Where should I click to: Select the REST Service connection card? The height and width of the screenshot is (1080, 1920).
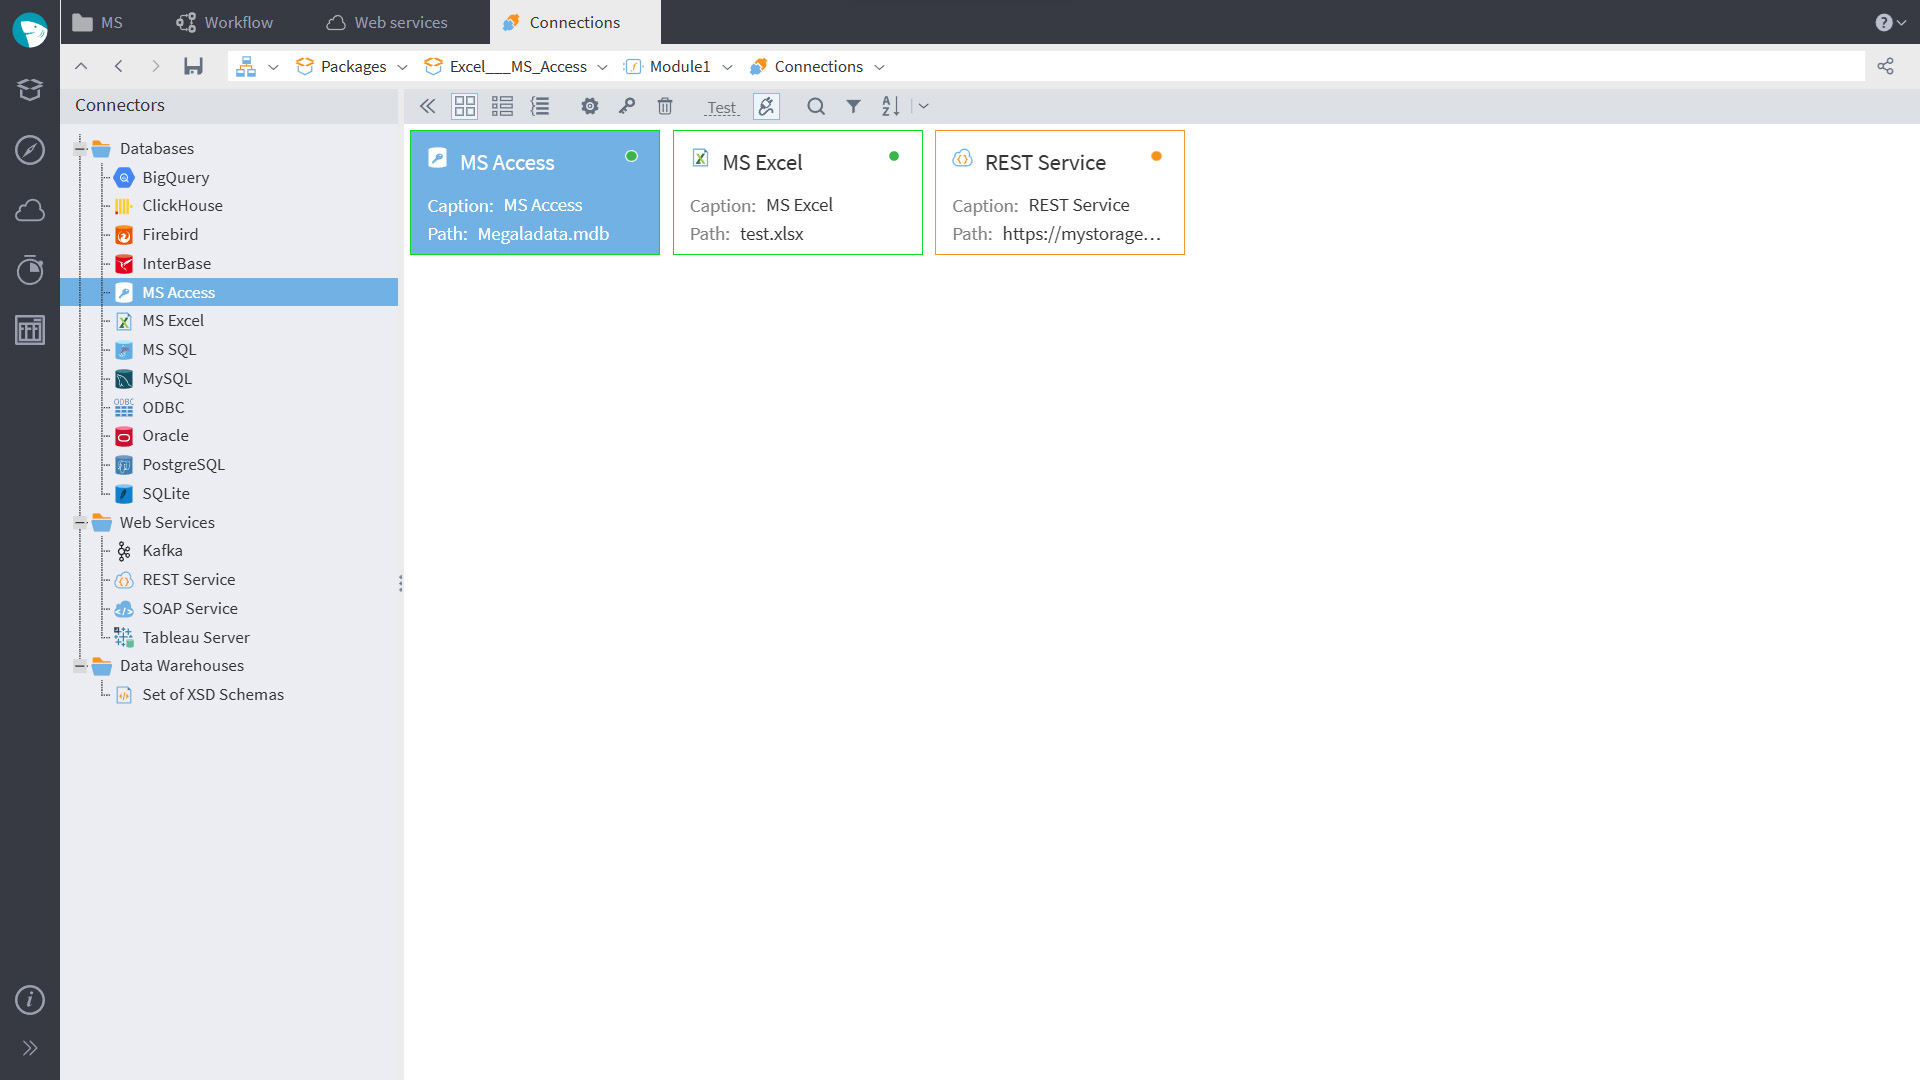[x=1060, y=192]
